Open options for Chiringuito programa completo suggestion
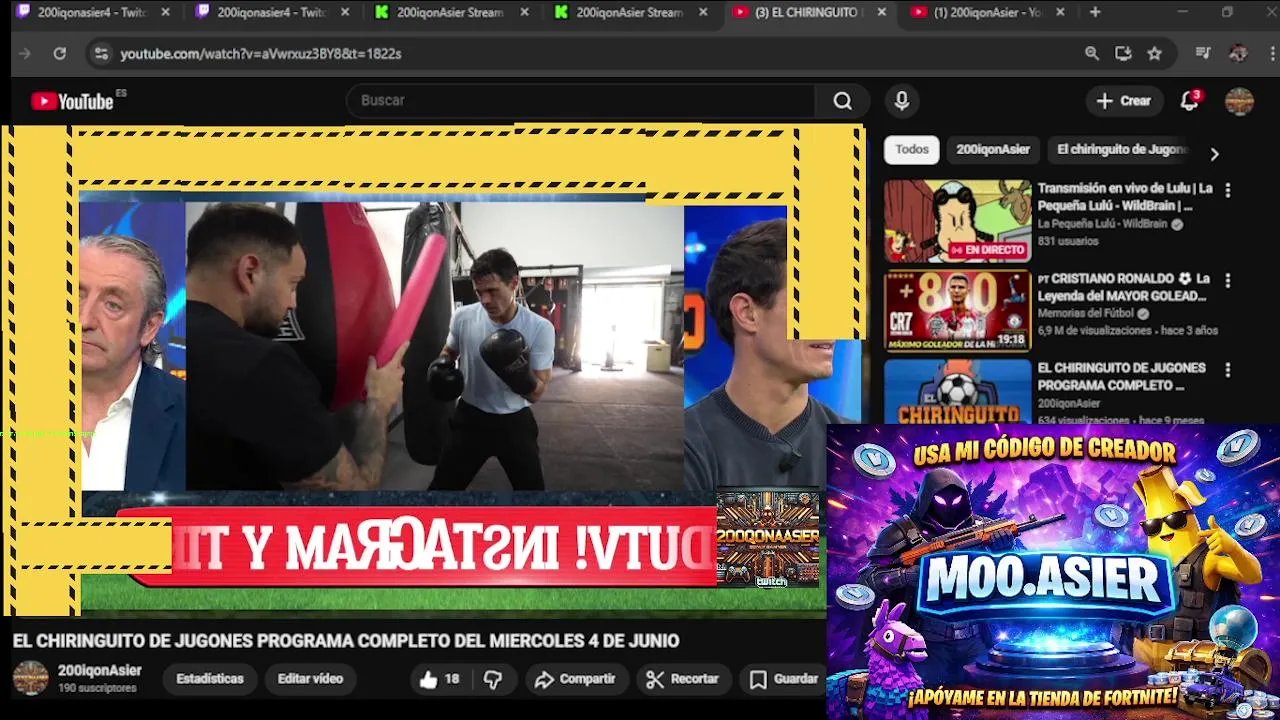The image size is (1280, 720). (x=1228, y=370)
